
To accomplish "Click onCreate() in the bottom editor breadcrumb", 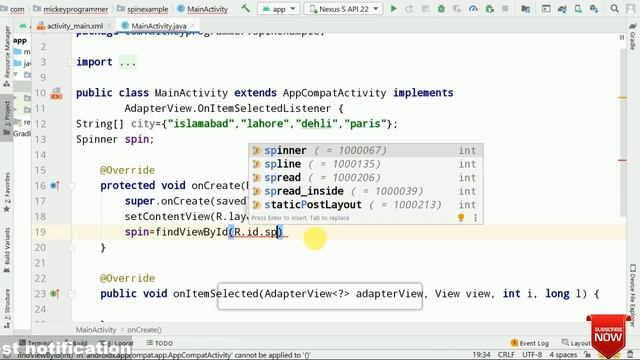I will (144, 330).
